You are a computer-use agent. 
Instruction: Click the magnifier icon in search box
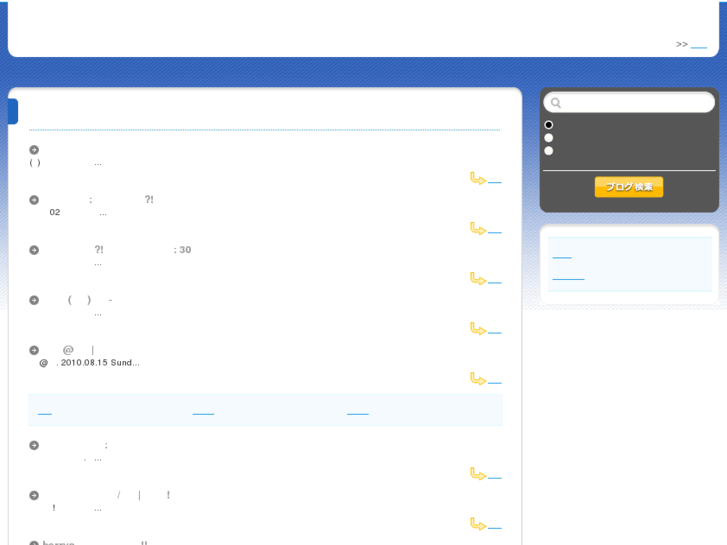coord(556,103)
